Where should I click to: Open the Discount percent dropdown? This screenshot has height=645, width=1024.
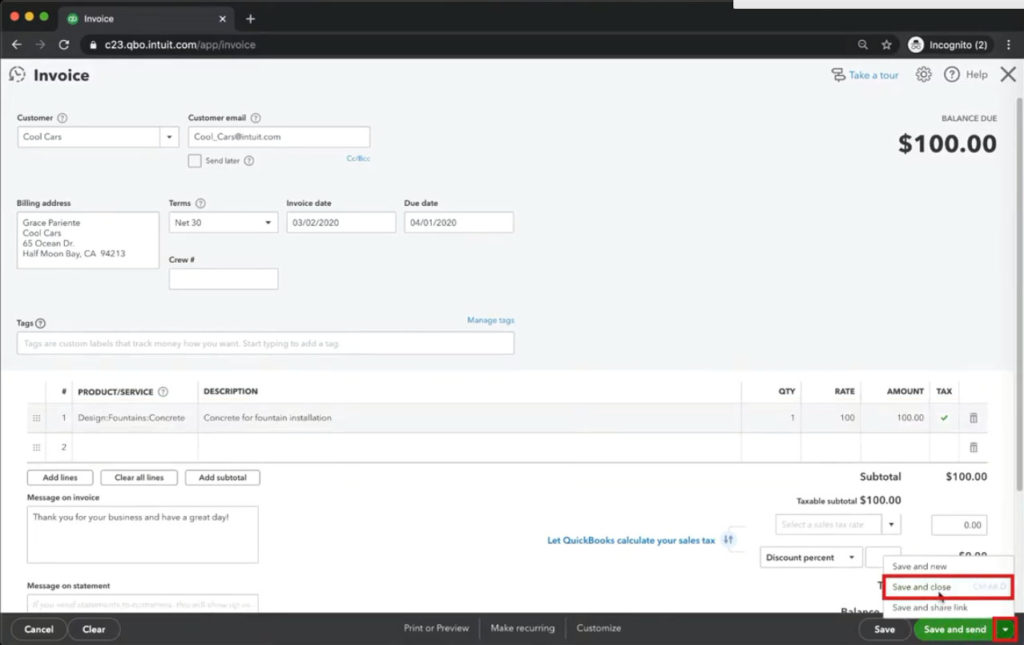pyautogui.click(x=852, y=558)
